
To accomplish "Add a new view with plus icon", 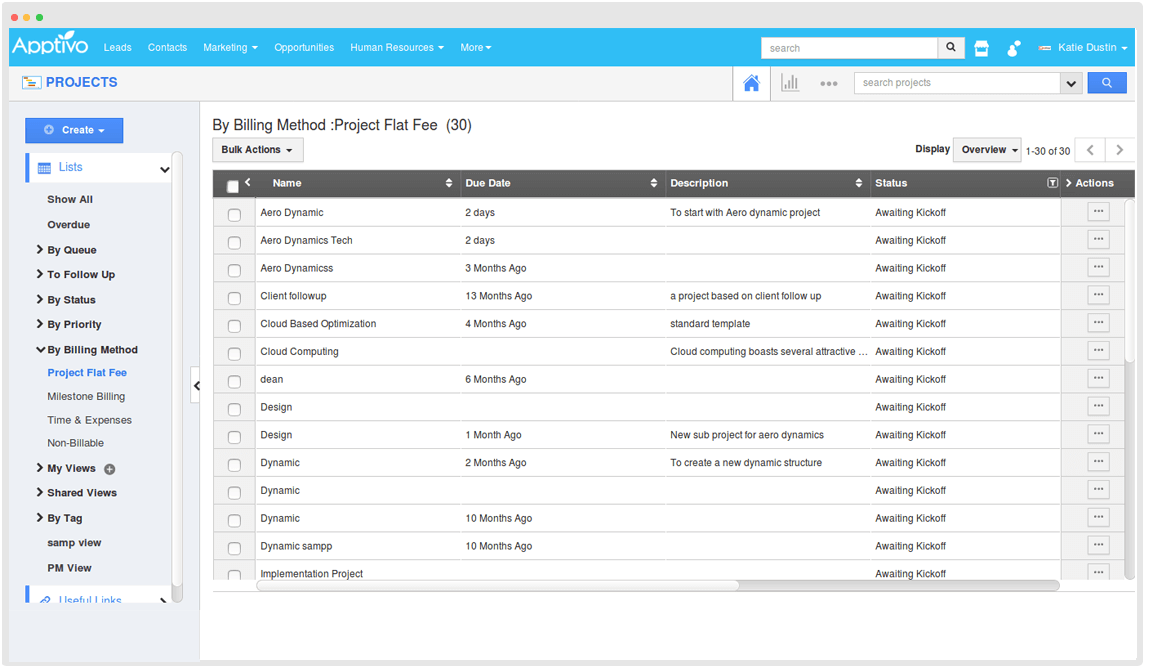I will pos(110,469).
